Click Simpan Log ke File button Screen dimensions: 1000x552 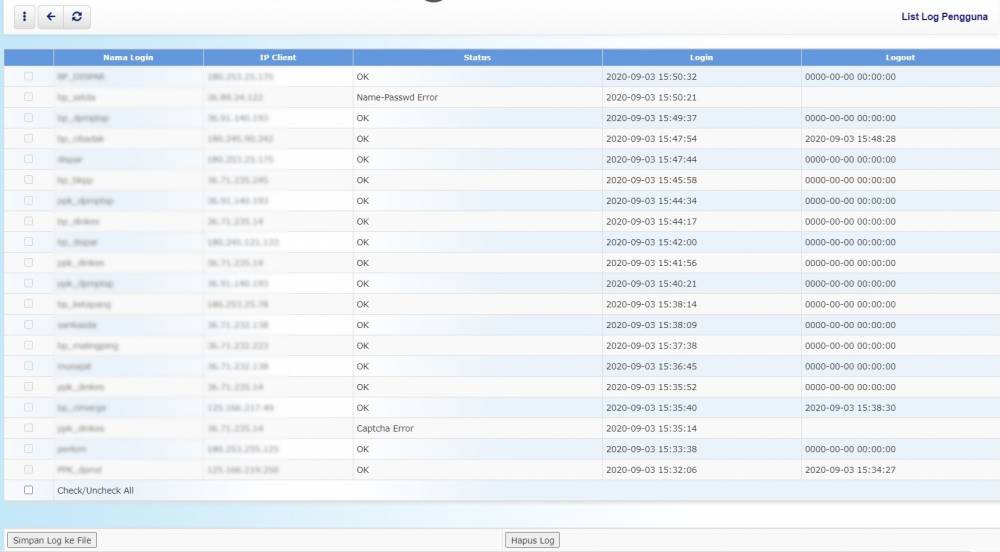coord(52,540)
